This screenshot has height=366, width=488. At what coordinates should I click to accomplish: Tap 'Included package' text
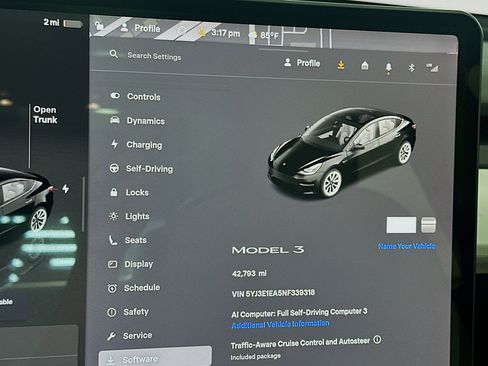coord(256,357)
